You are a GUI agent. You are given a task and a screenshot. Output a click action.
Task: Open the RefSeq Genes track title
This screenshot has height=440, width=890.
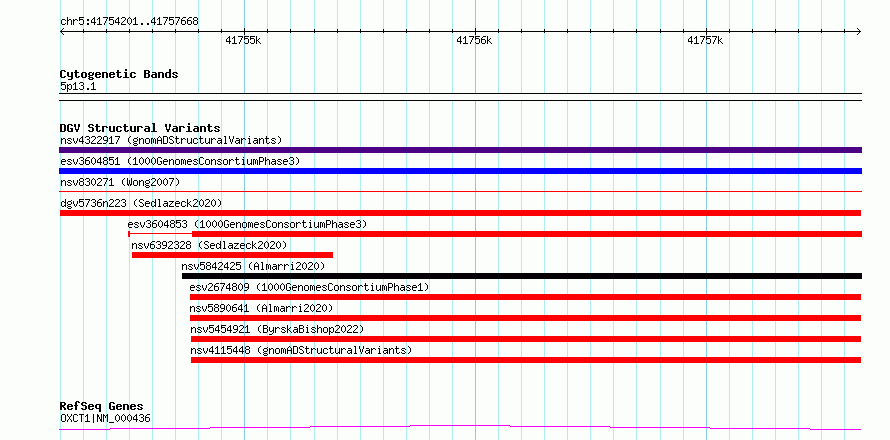102,407
